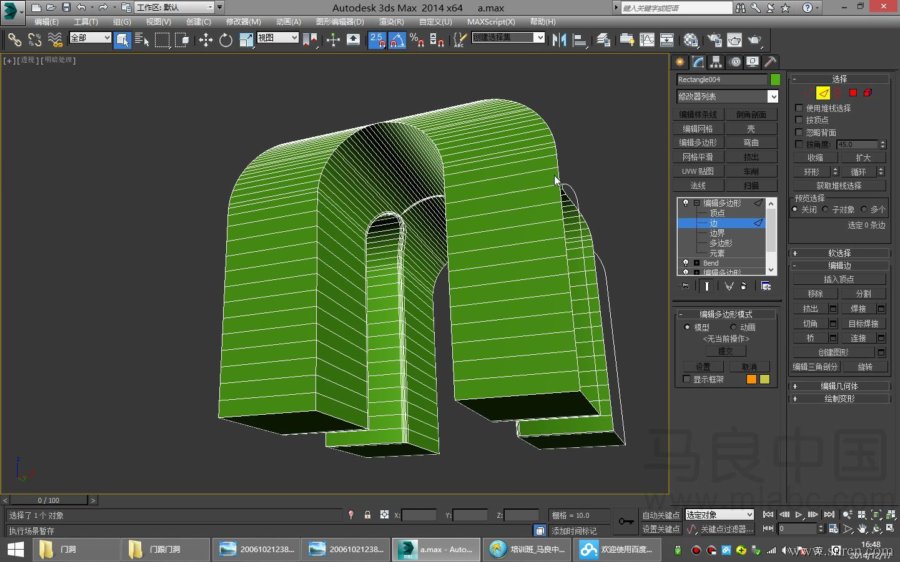
Task: Switch to the Modify command panel tab
Action: coord(699,62)
